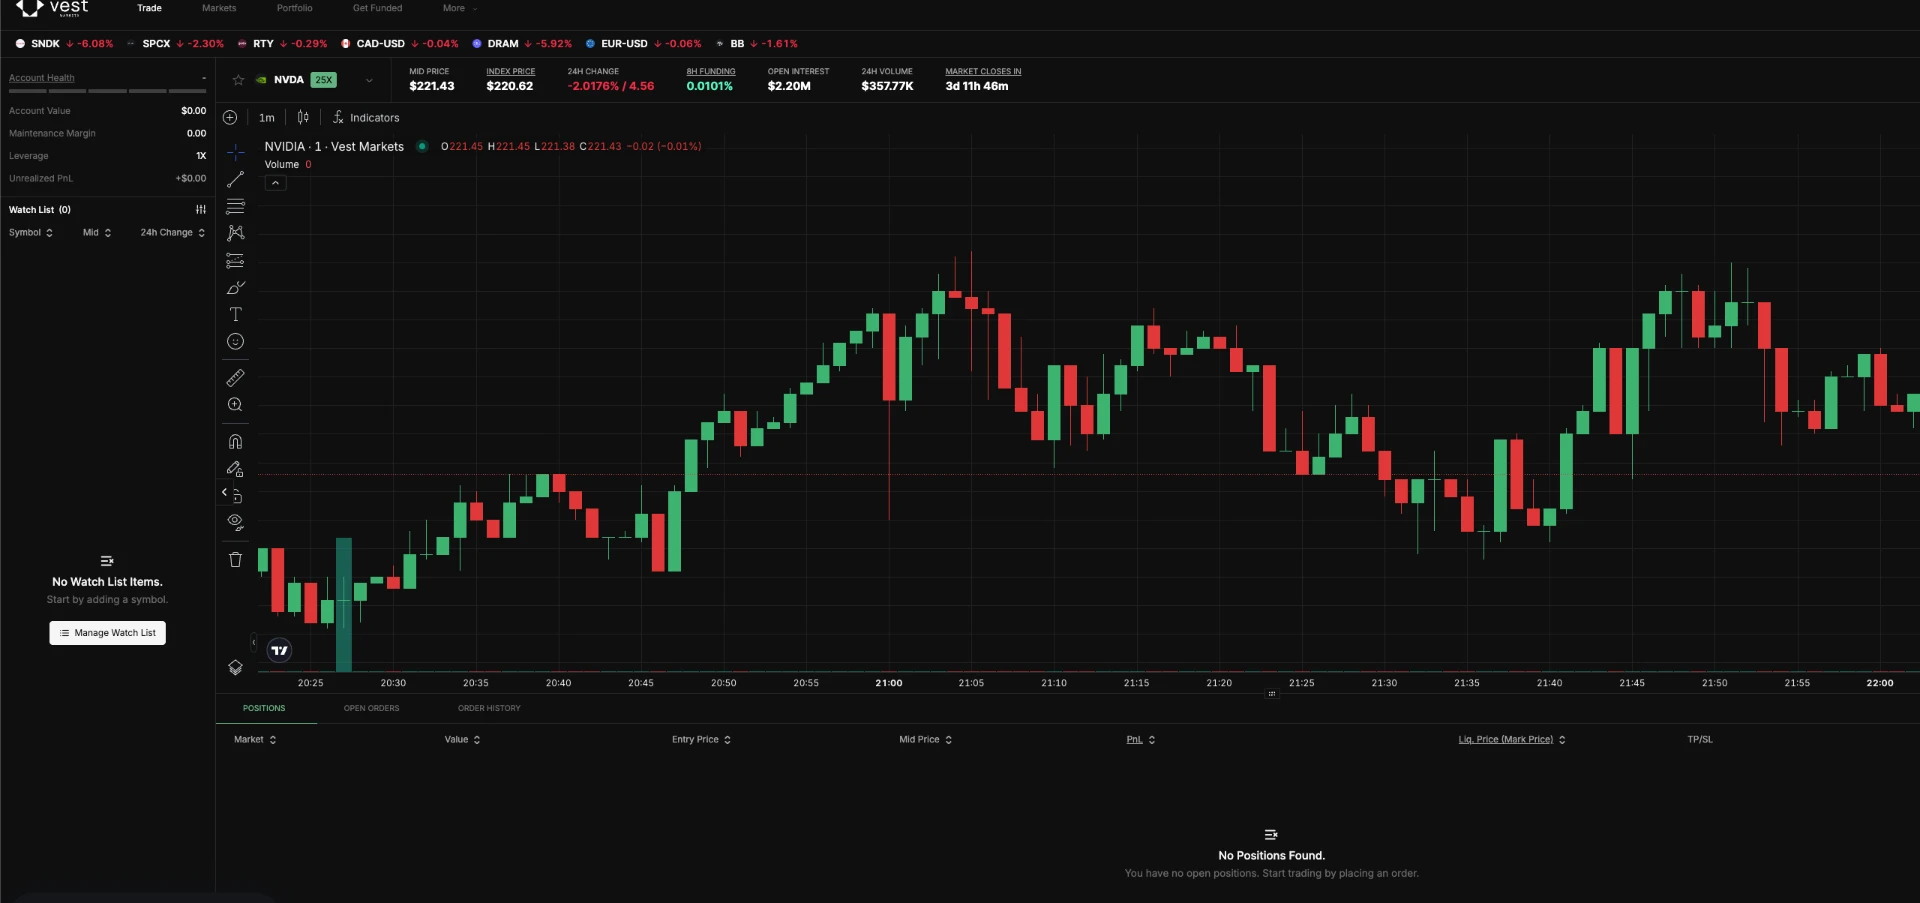Screen dimensions: 1920x903
Task: Click the chart panel resize handle
Action: click(1271, 694)
